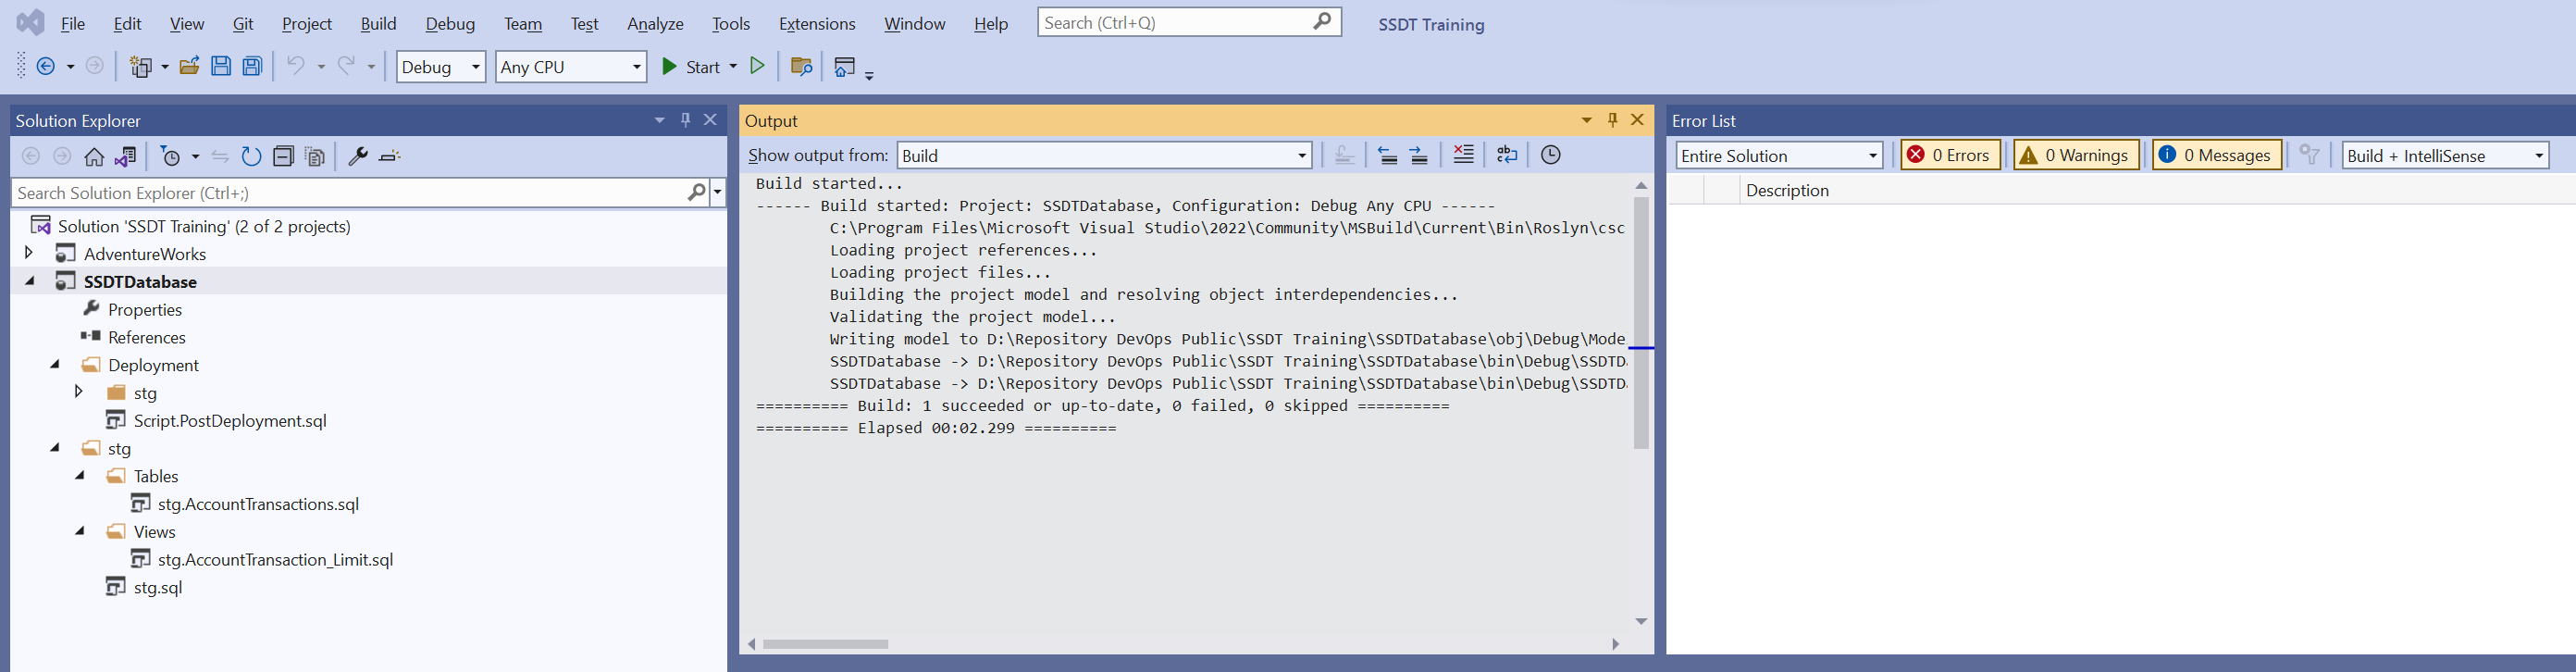Screen dimensions: 2576x672
Task: Click the Start debugging button
Action: click(691, 67)
